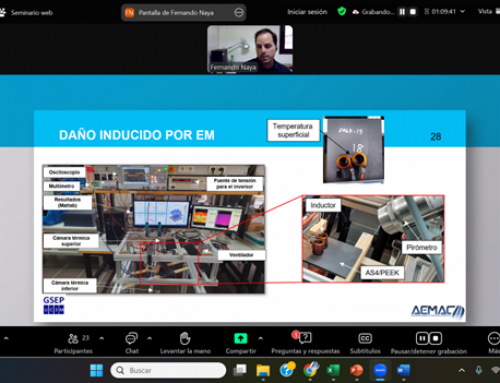This screenshot has height=383, width=500.
Task: Switch to Zoom in taskbar
Action: [380, 370]
